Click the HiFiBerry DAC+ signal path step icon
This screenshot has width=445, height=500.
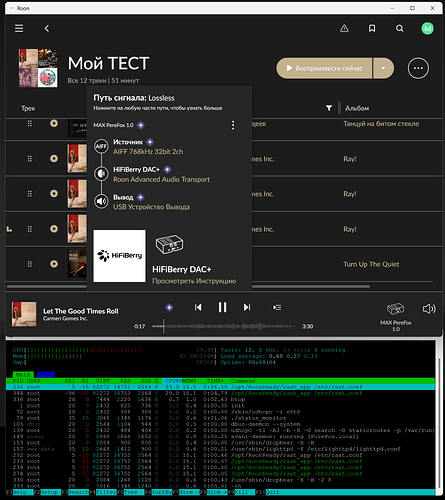[101, 174]
